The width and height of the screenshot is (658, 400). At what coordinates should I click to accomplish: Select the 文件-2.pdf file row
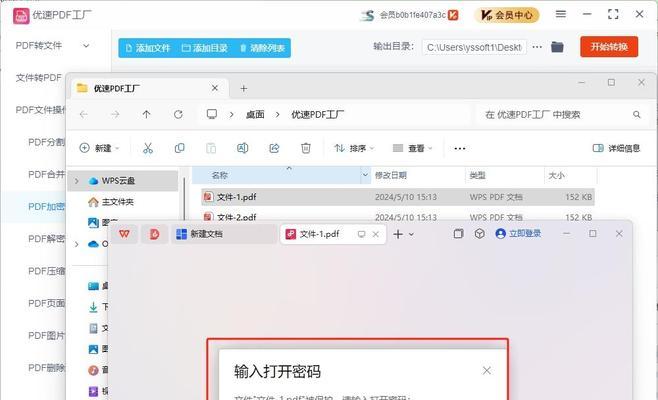[x=397, y=217]
